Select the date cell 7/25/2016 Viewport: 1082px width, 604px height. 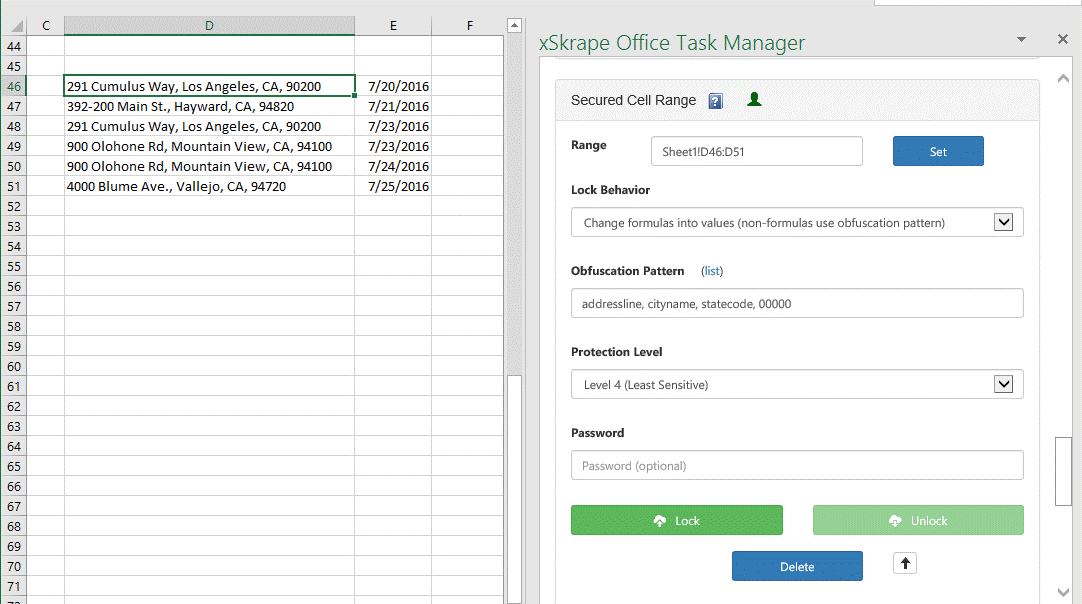(x=393, y=186)
